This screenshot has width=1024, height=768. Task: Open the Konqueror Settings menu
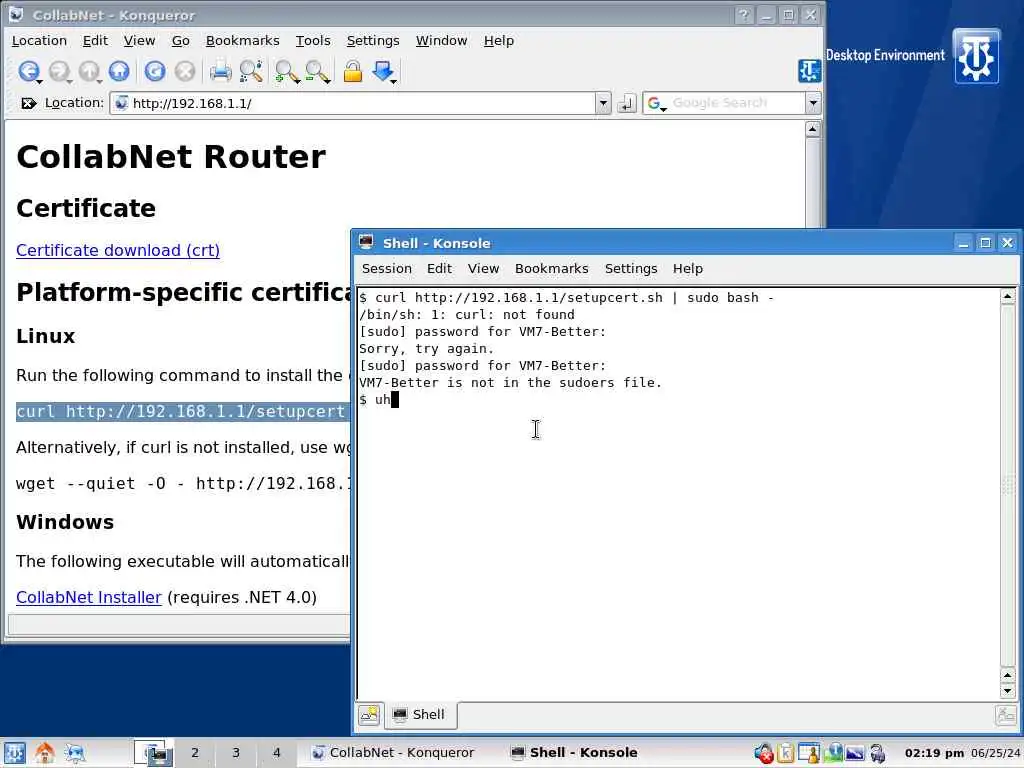[x=373, y=40]
